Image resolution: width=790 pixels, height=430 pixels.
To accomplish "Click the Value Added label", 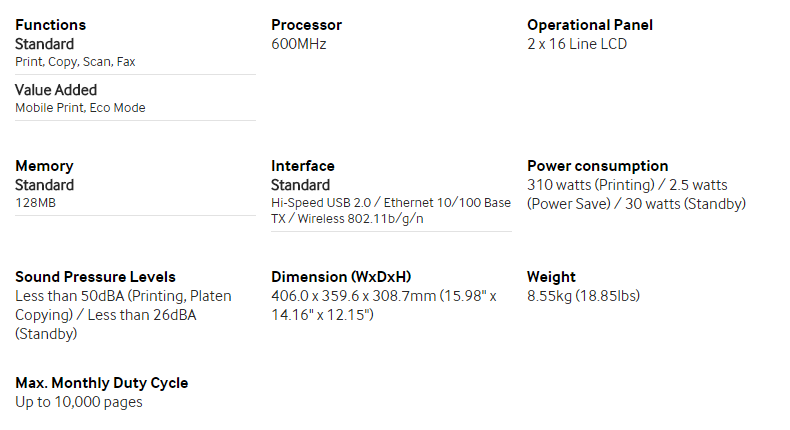I will point(56,90).
